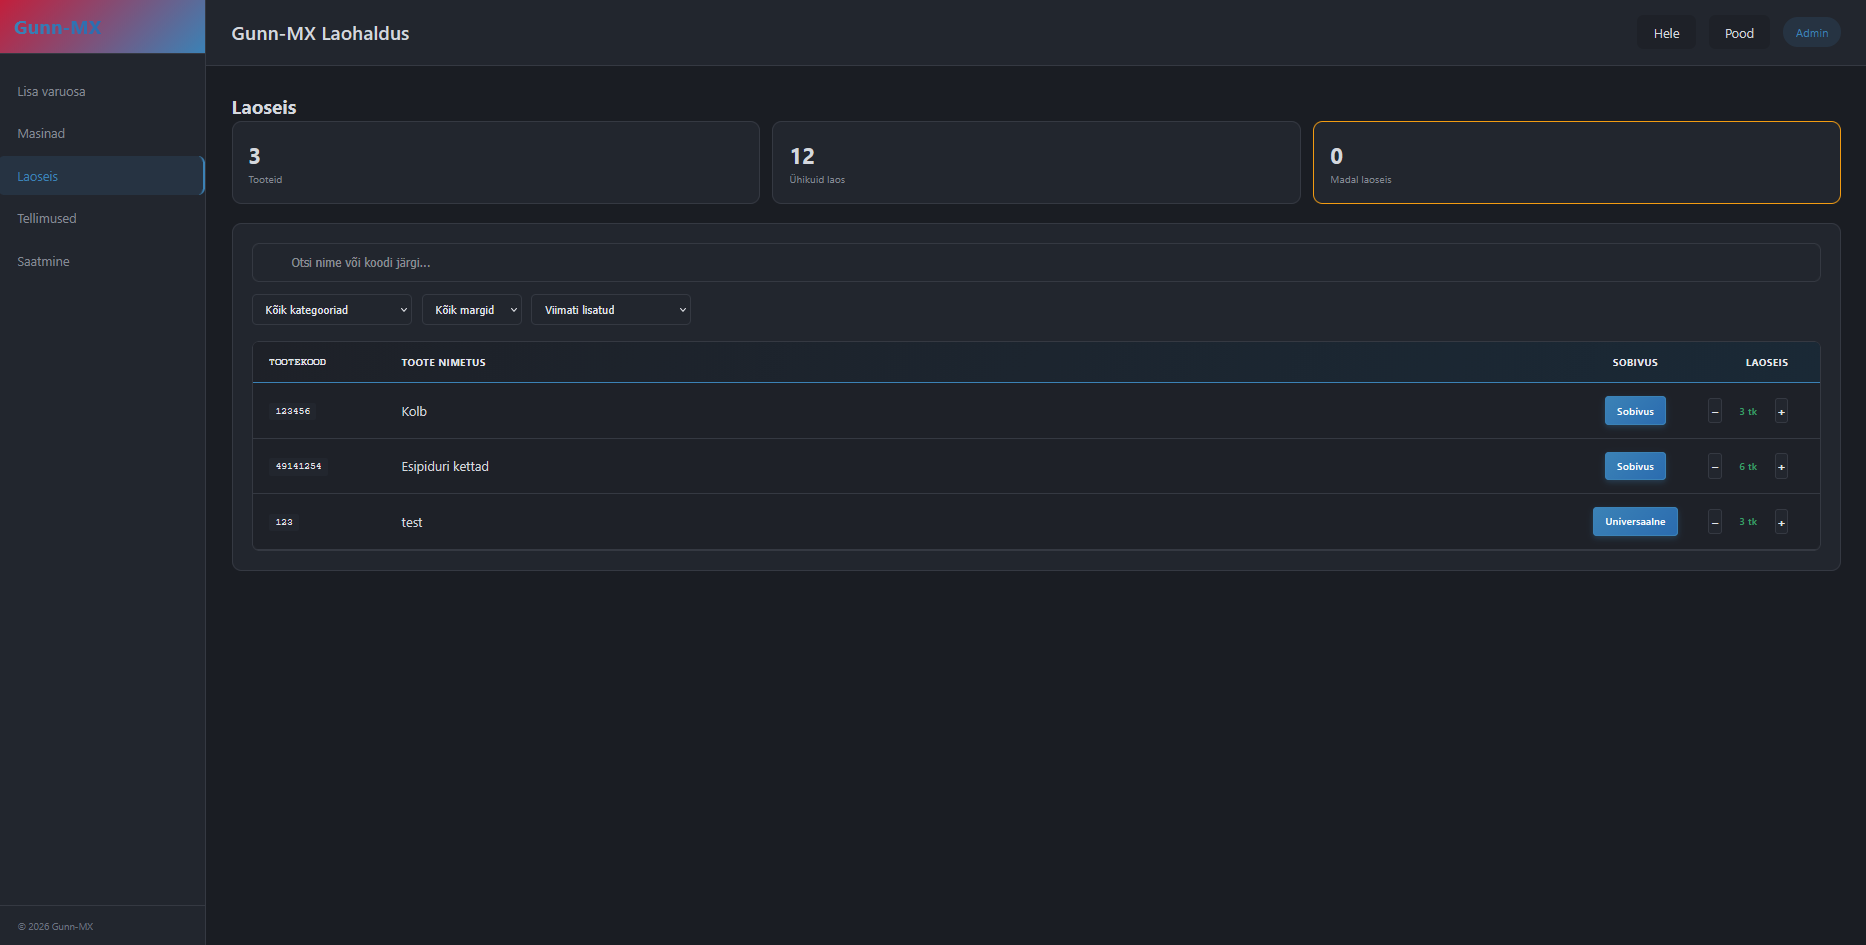
Task: Open the Kõik margid brand filter
Action: coord(471,310)
